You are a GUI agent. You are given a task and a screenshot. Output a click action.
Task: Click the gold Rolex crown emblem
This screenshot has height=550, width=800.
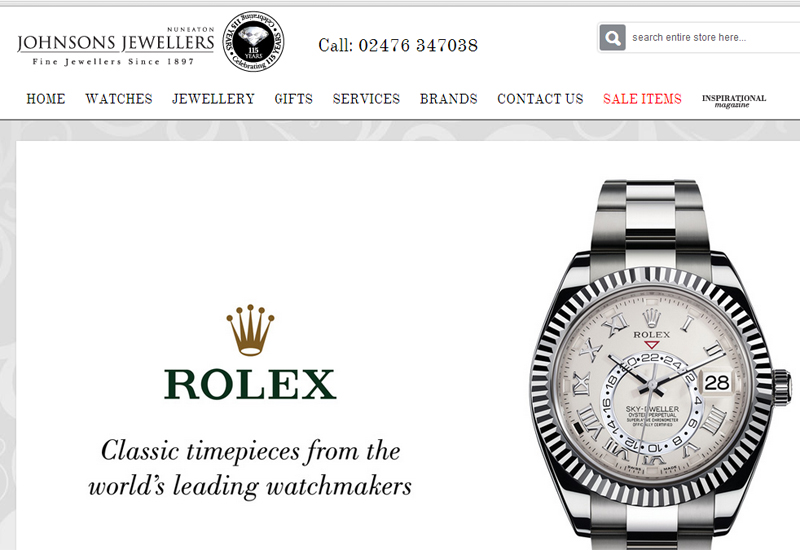click(x=250, y=330)
